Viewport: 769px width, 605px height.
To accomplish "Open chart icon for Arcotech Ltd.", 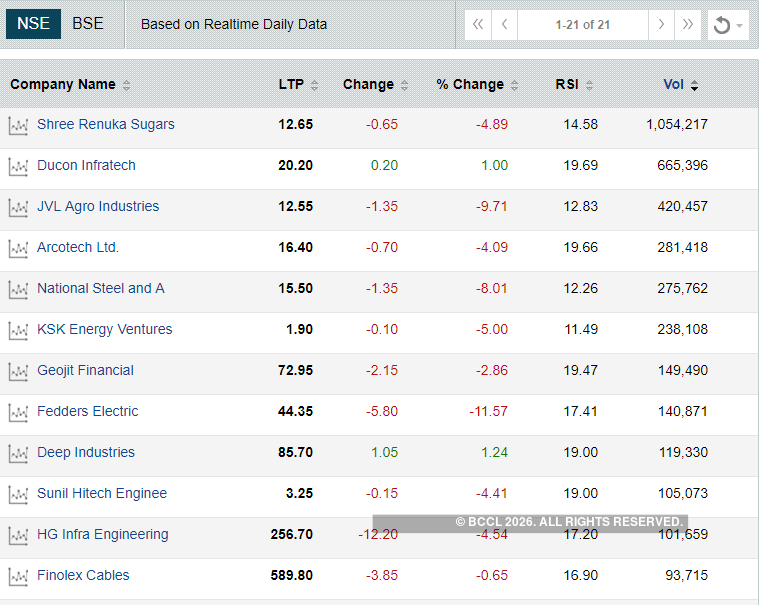I will (x=18, y=249).
